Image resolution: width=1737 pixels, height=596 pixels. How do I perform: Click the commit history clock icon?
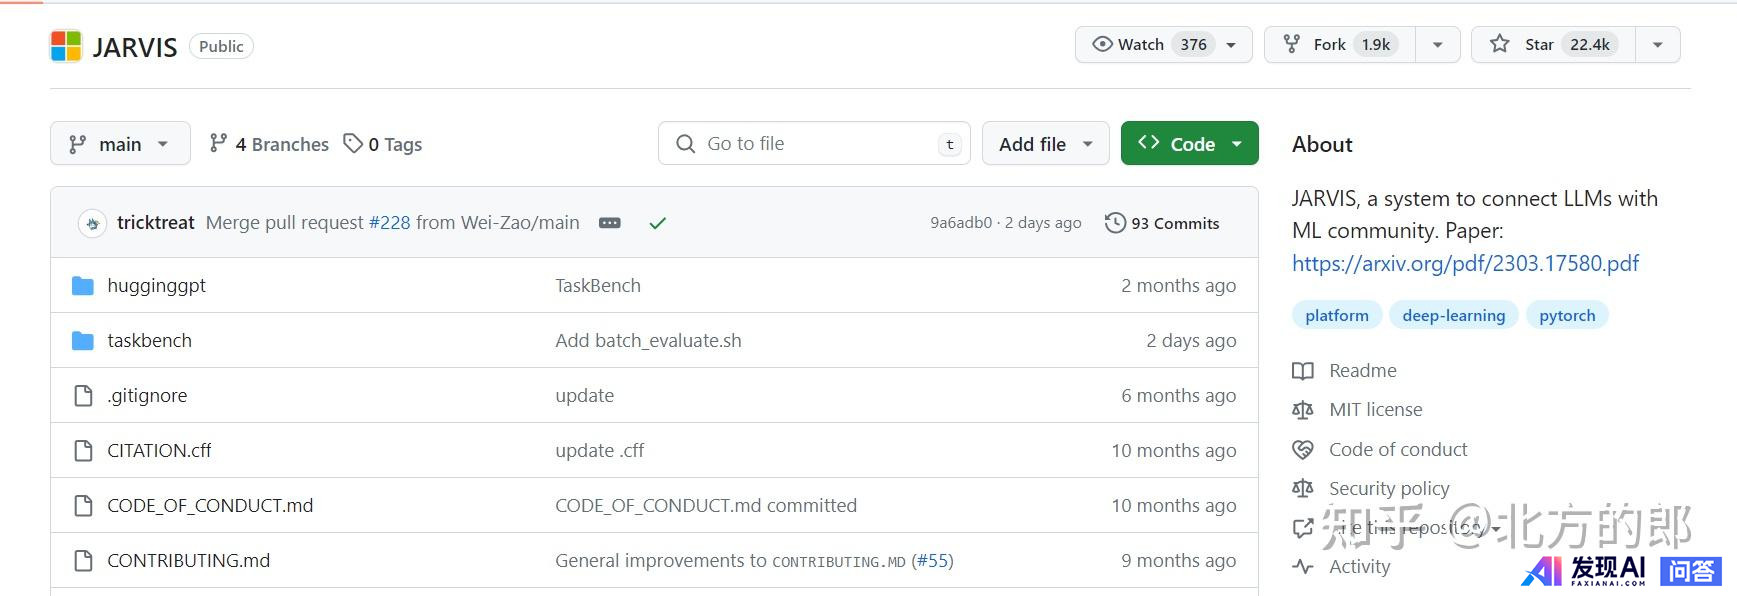tap(1115, 223)
